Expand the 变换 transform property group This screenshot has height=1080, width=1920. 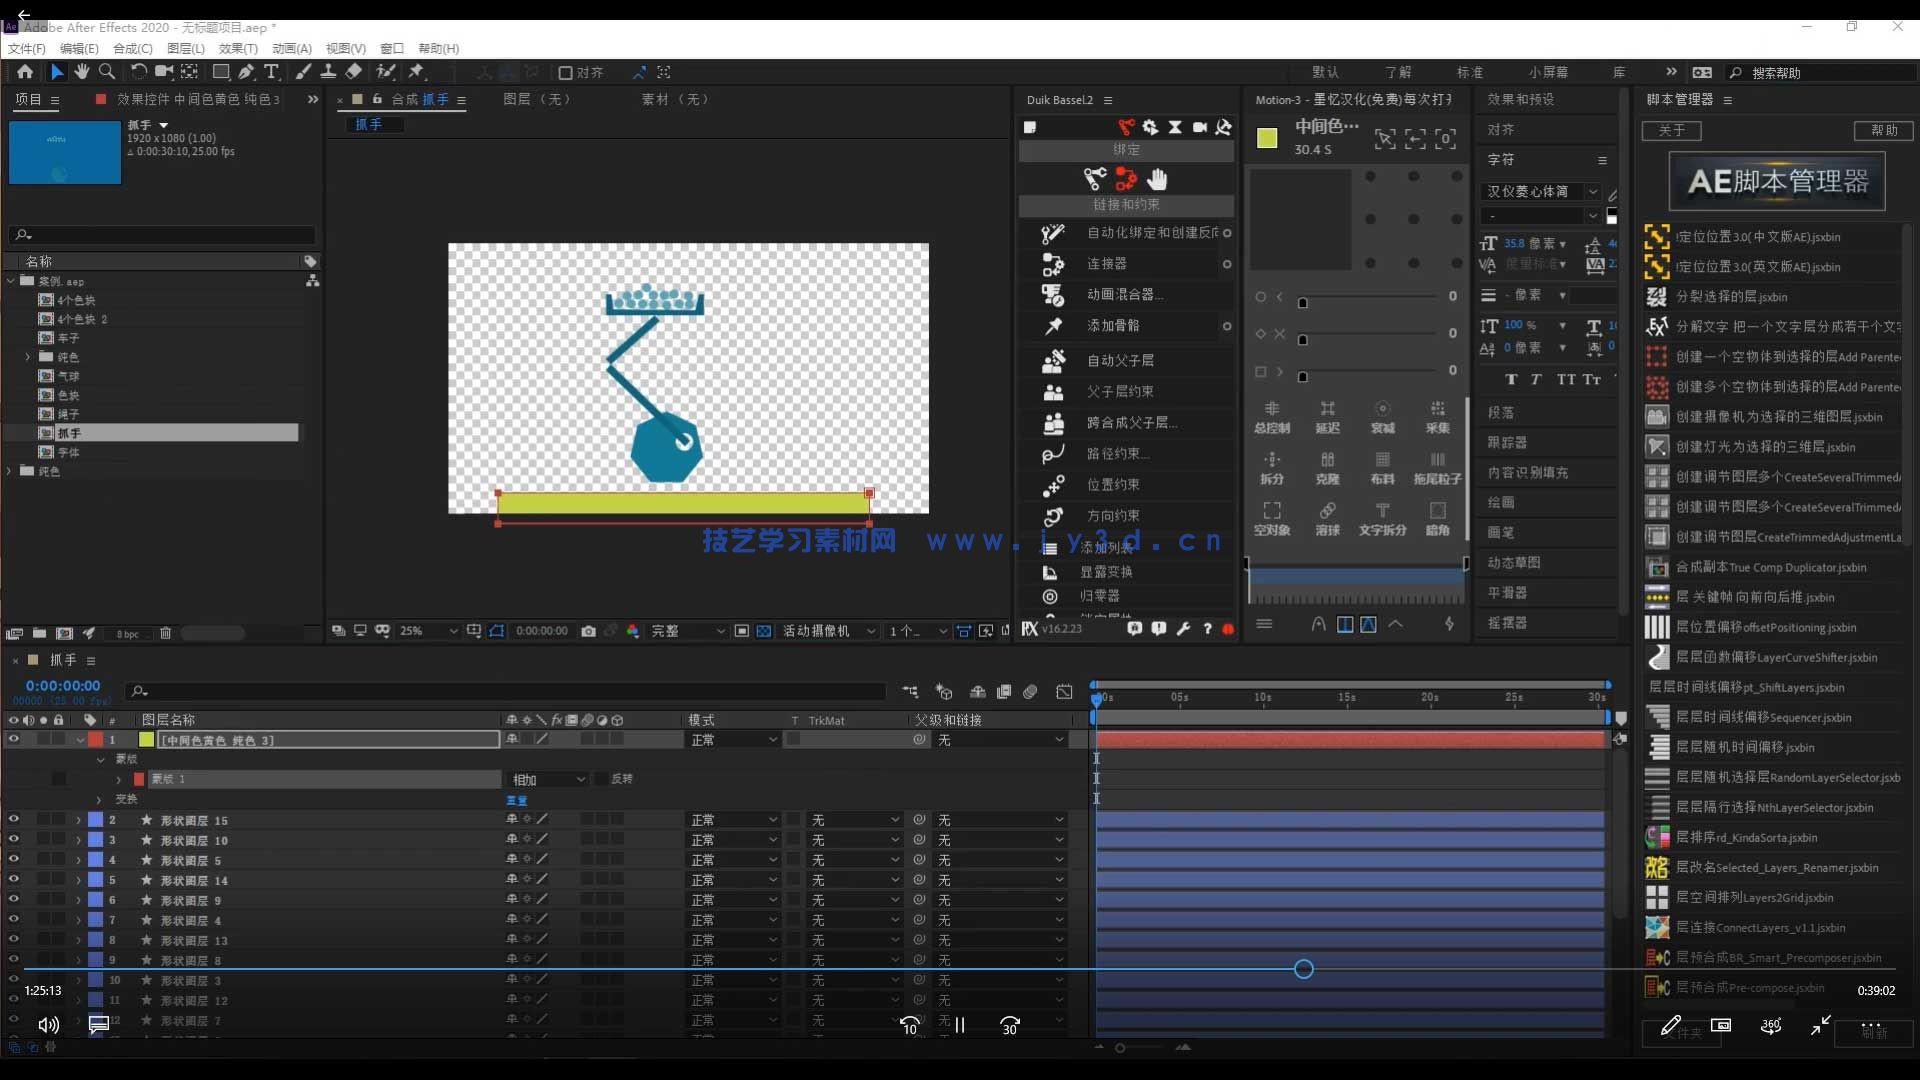tap(99, 800)
